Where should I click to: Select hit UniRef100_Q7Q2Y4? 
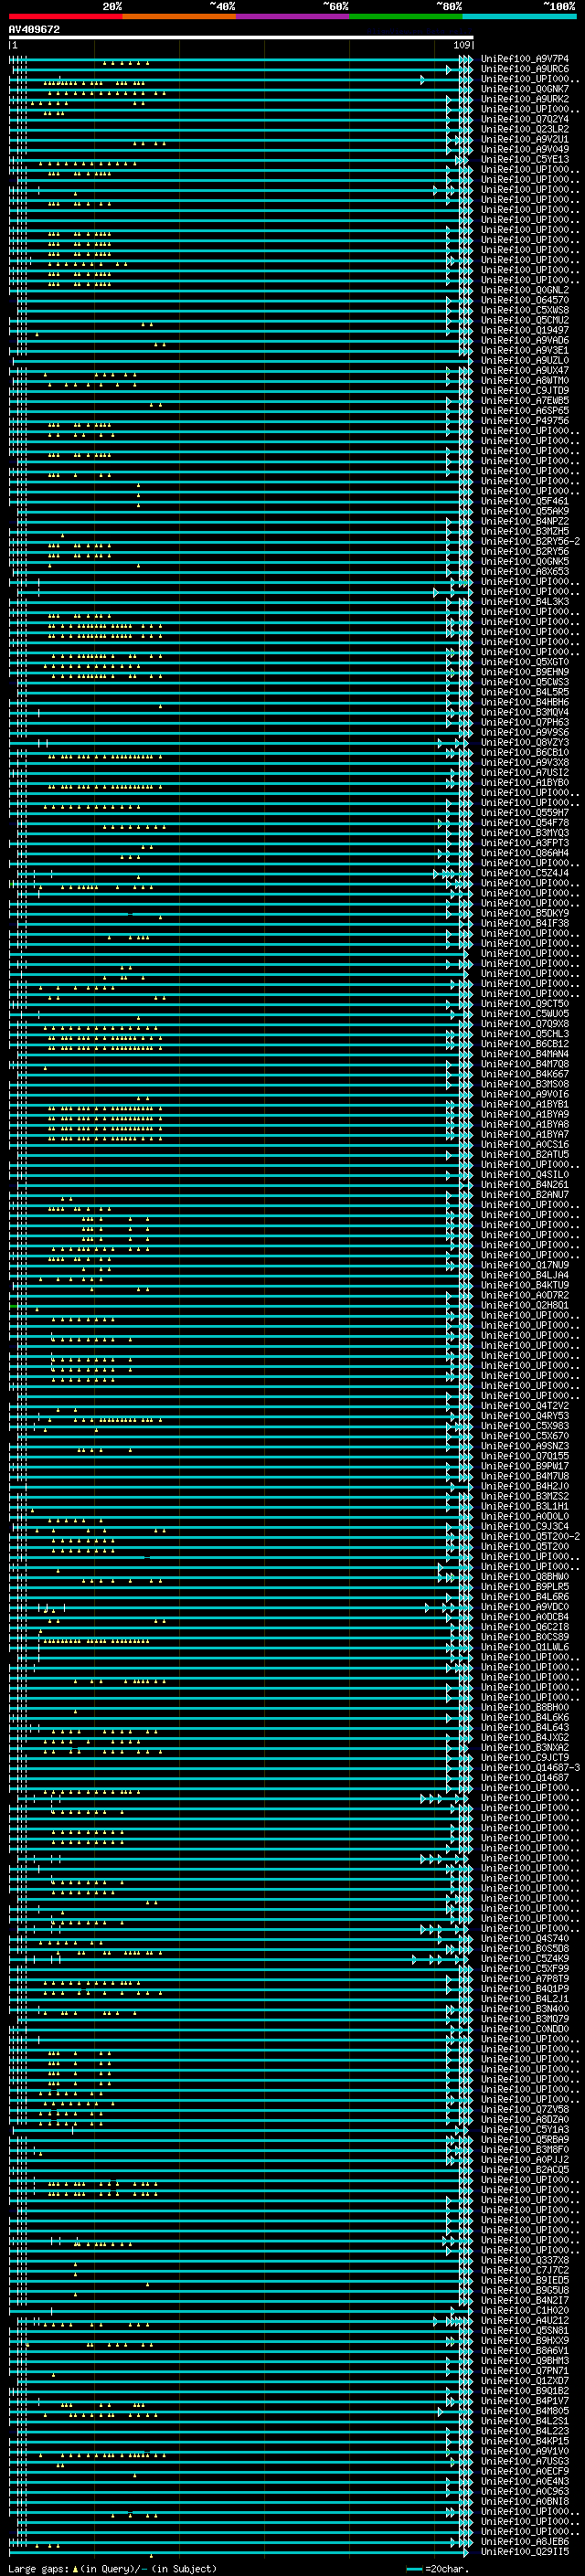tap(525, 119)
